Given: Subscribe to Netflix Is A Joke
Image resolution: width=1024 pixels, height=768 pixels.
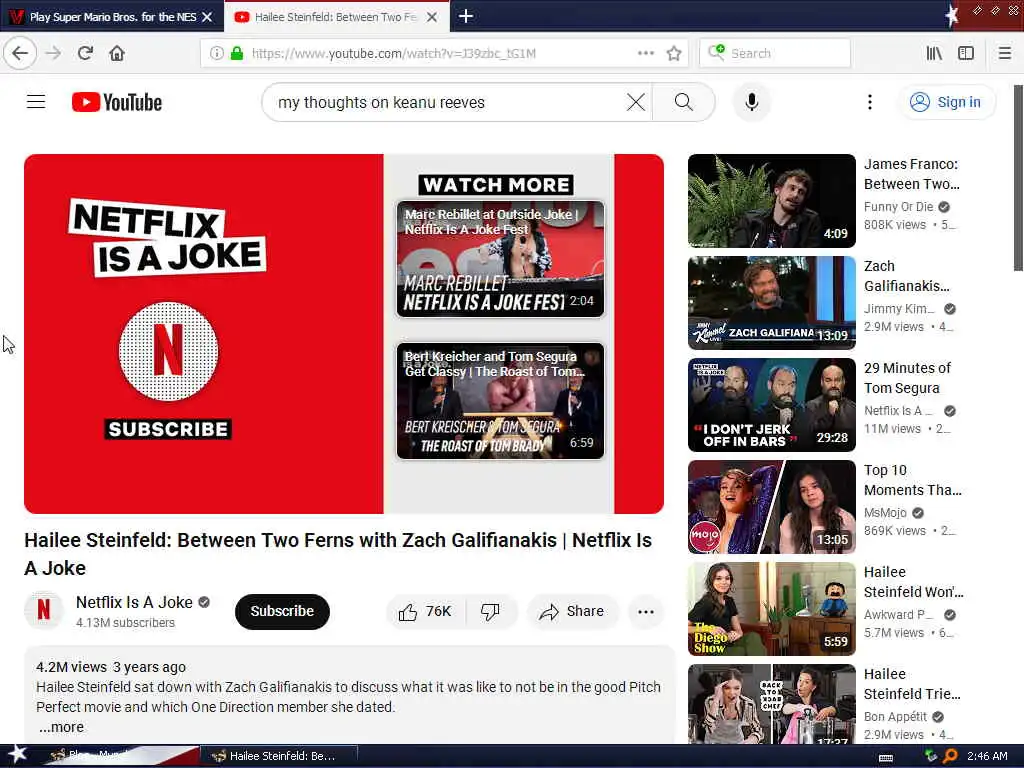Looking at the screenshot, I should coord(282,611).
